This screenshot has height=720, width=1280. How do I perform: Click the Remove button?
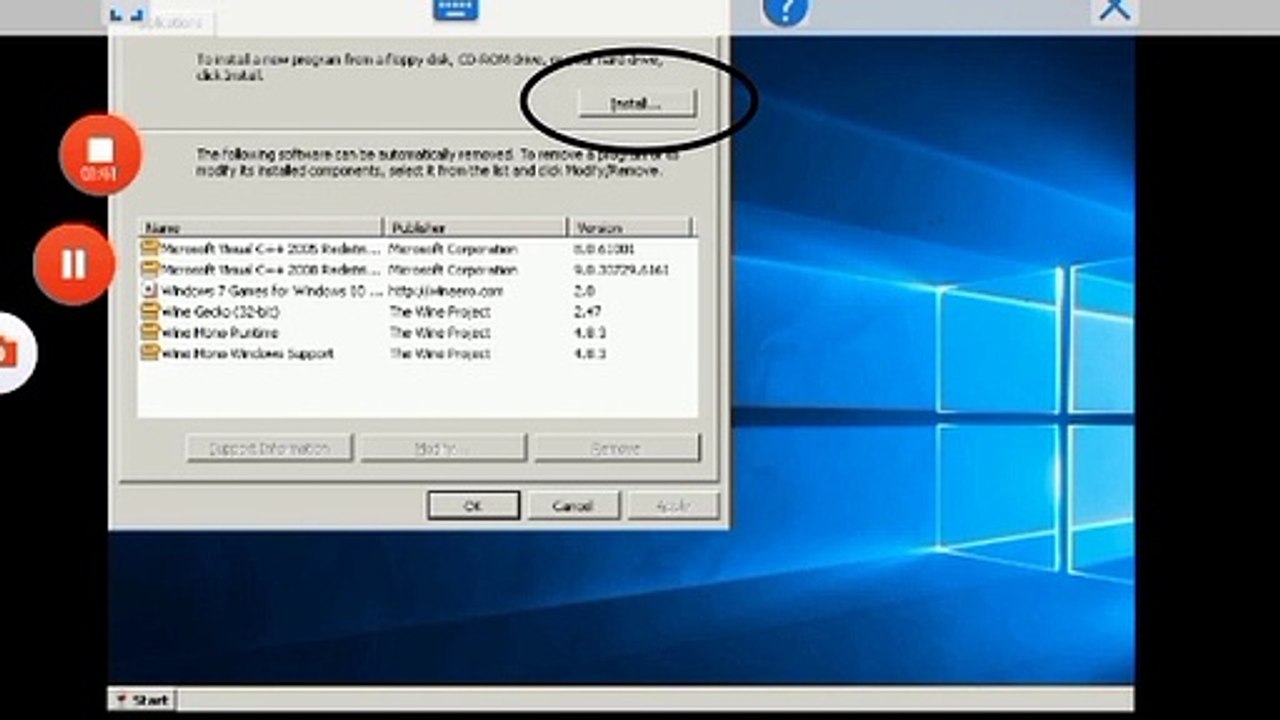point(616,448)
